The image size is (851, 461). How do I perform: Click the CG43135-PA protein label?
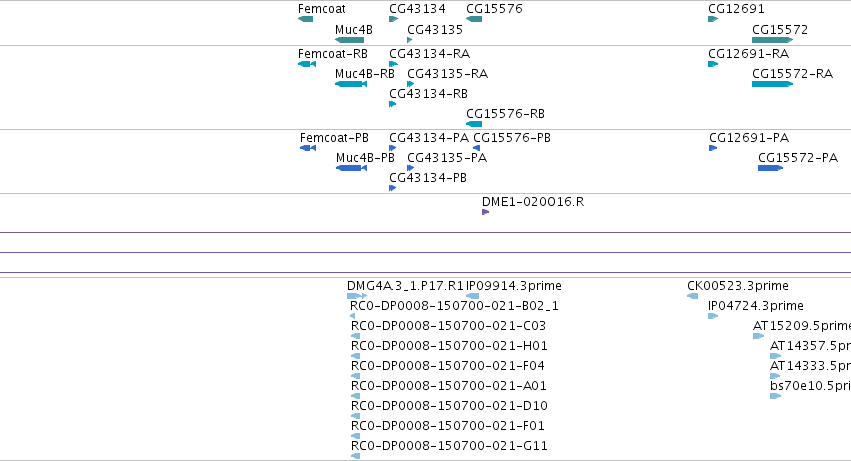pyautogui.click(x=447, y=157)
